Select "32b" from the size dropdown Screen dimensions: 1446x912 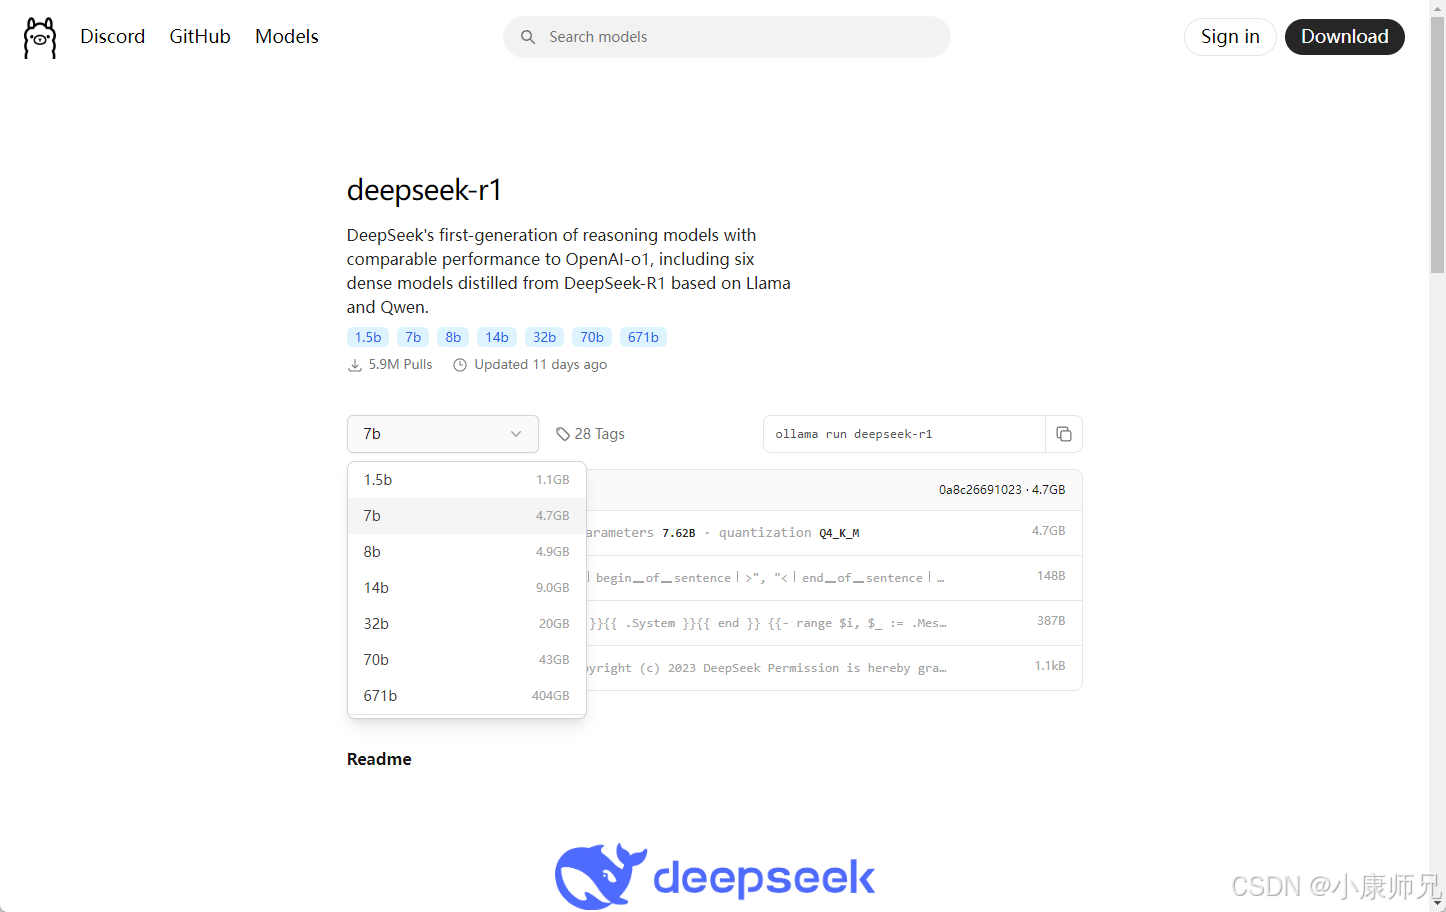[x=466, y=623]
